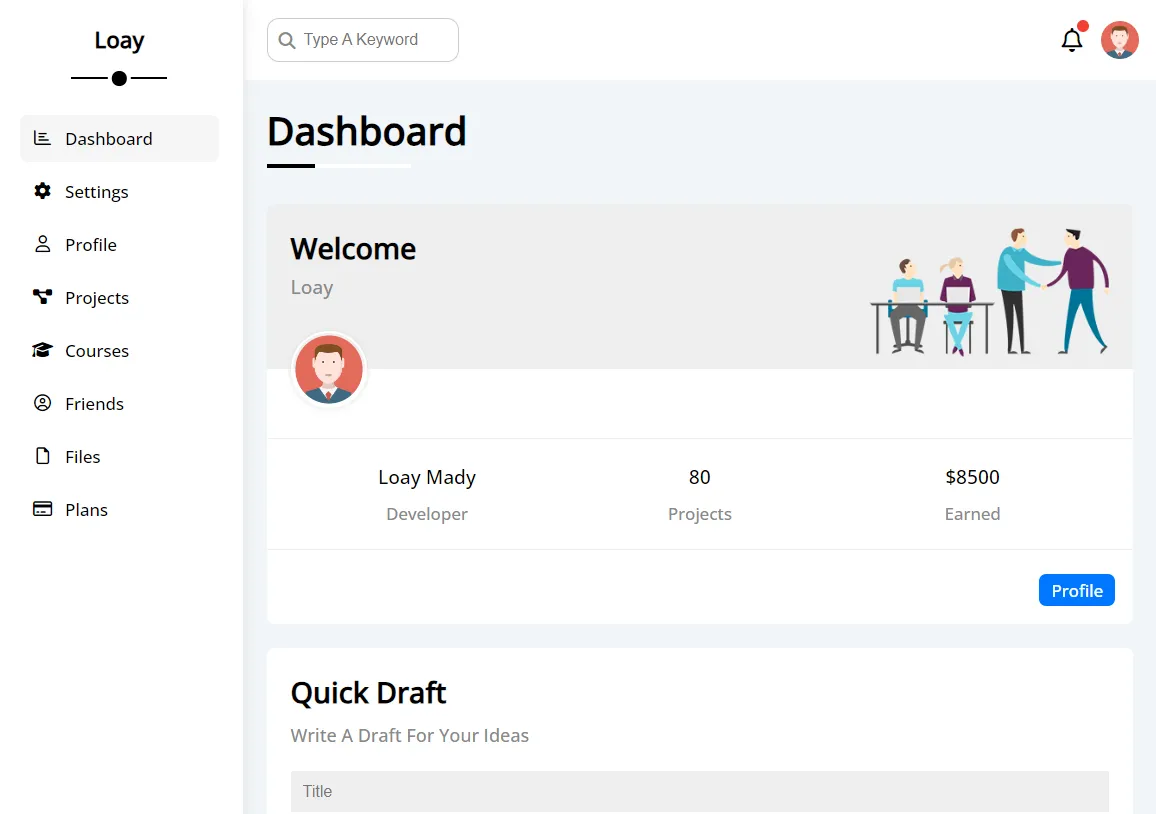Click the Profile person icon
This screenshot has width=1156, height=814.
[42, 244]
